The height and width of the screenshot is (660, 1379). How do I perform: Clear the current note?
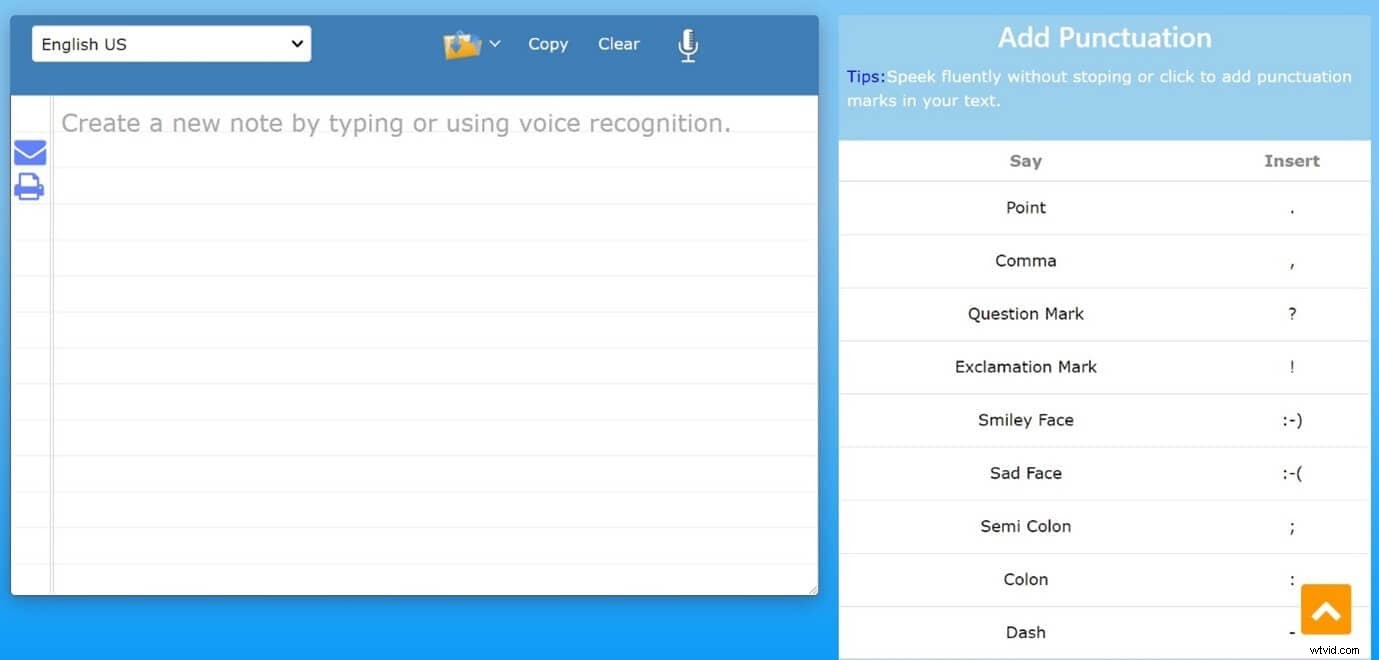click(618, 44)
